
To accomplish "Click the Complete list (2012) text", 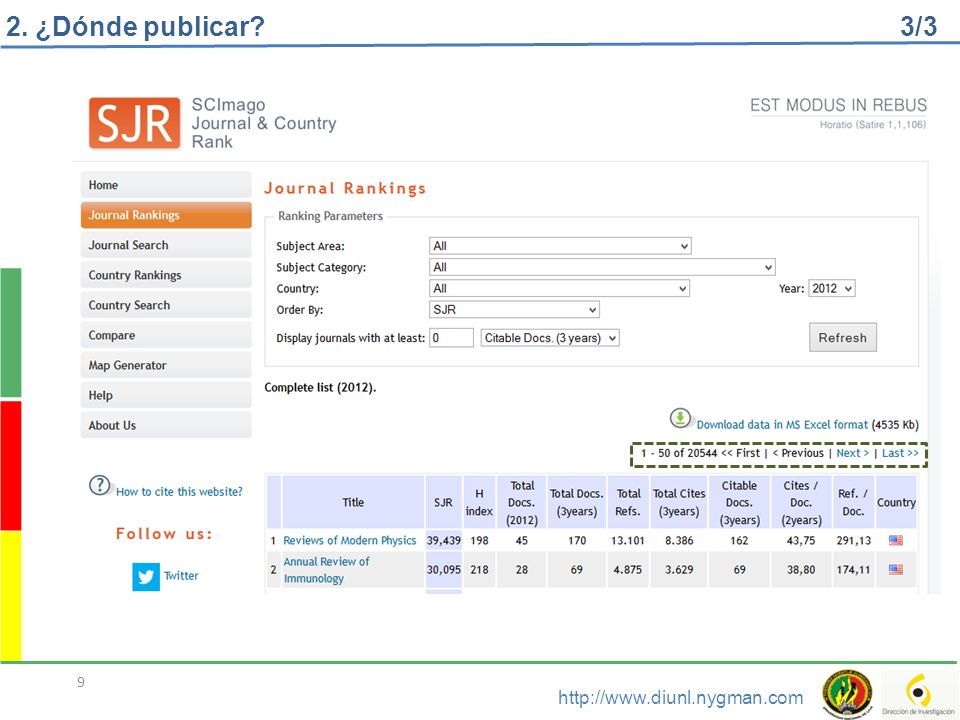I will point(320,388).
